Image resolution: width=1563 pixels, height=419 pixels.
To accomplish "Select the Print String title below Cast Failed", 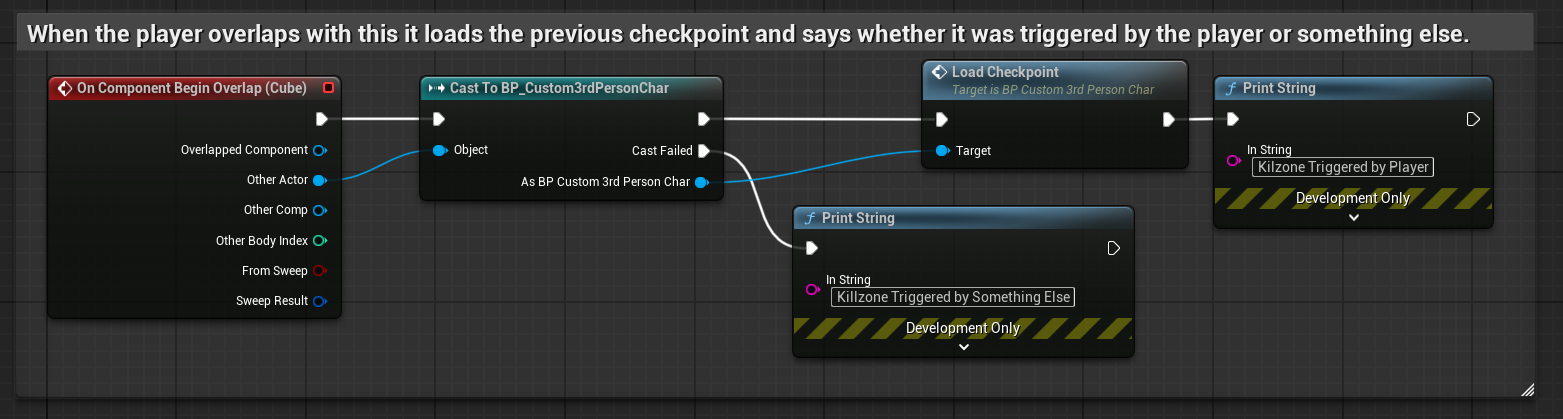I will pos(858,218).
